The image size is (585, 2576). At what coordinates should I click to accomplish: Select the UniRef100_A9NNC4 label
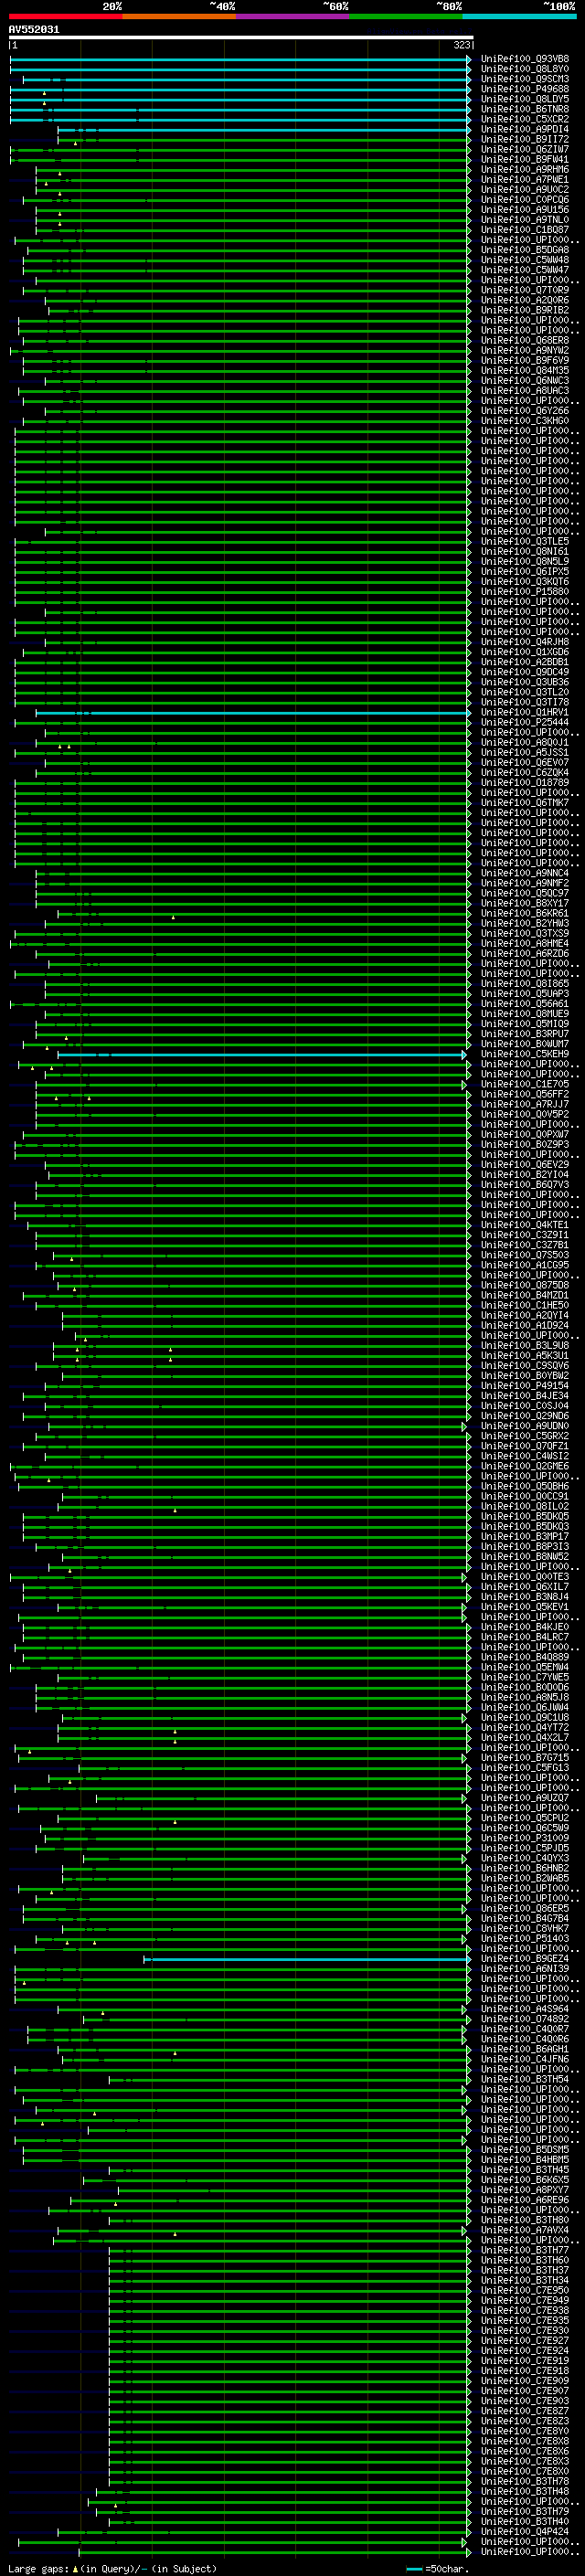click(525, 874)
